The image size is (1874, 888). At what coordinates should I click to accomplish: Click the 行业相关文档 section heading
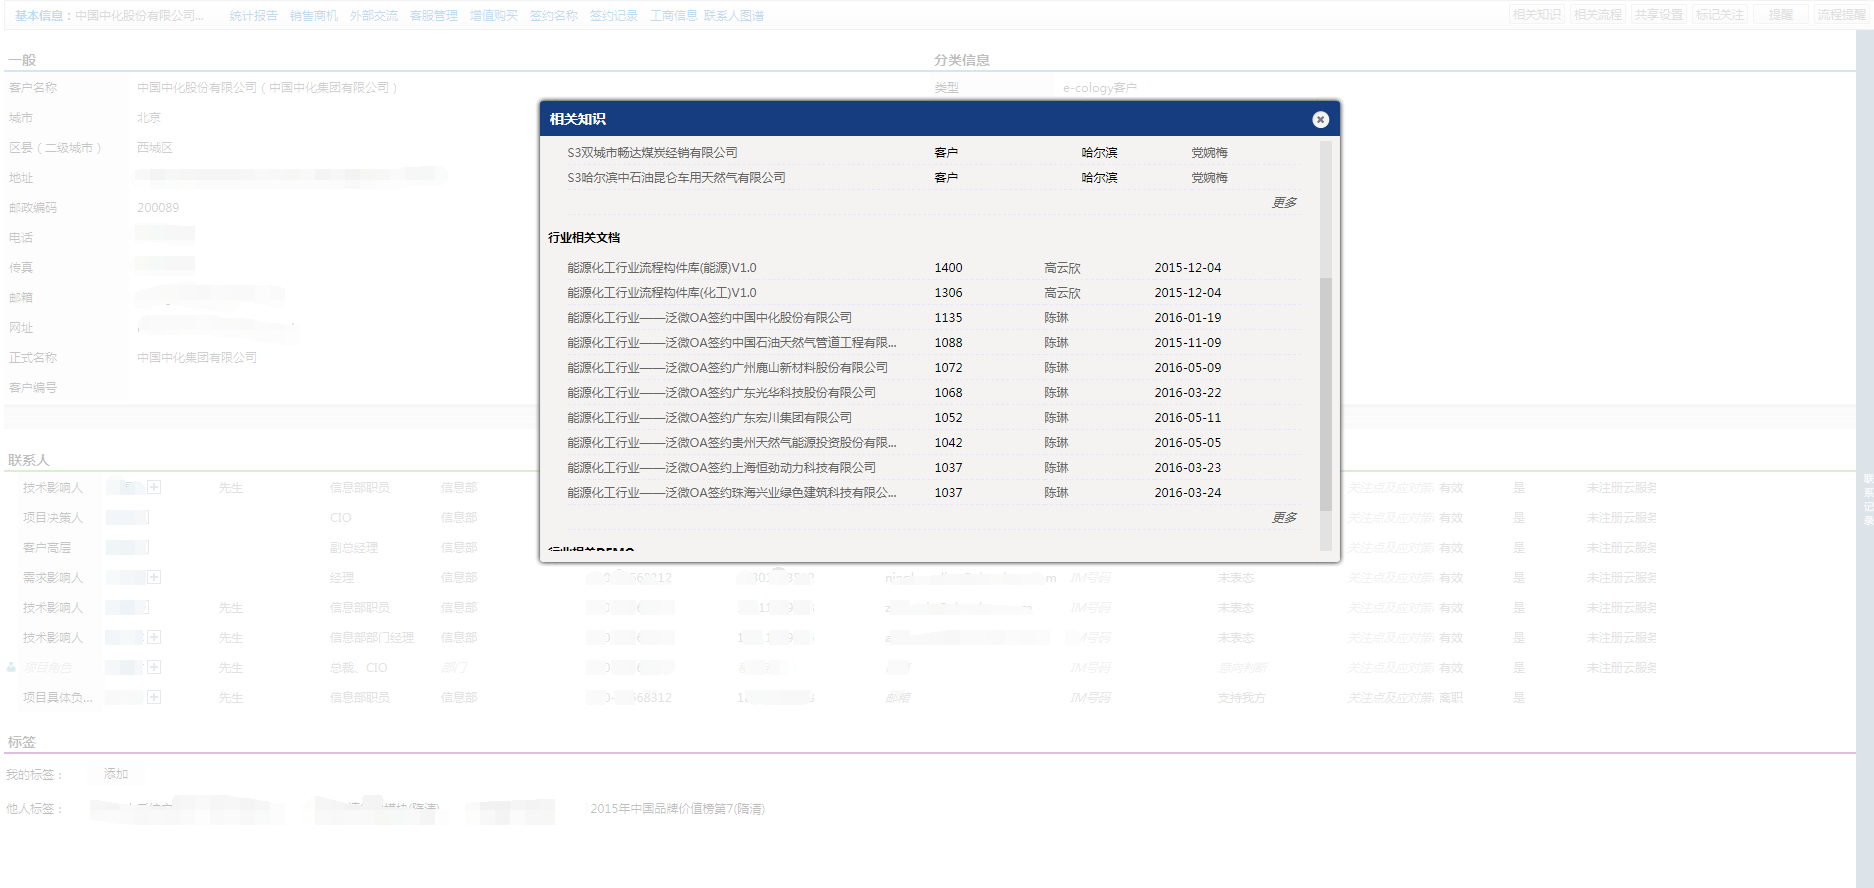tap(584, 238)
